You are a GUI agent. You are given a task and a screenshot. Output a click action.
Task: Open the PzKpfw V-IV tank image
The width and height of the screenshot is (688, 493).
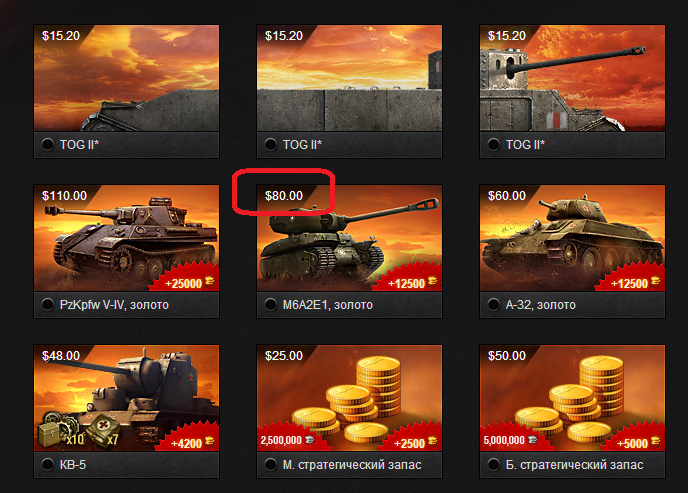tap(126, 238)
